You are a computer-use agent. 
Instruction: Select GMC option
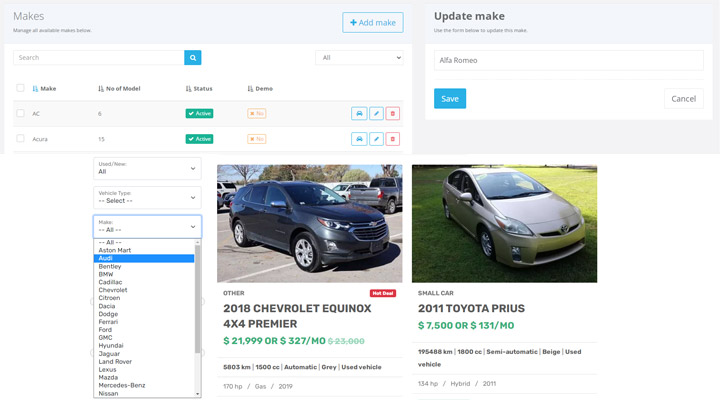[x=144, y=338]
